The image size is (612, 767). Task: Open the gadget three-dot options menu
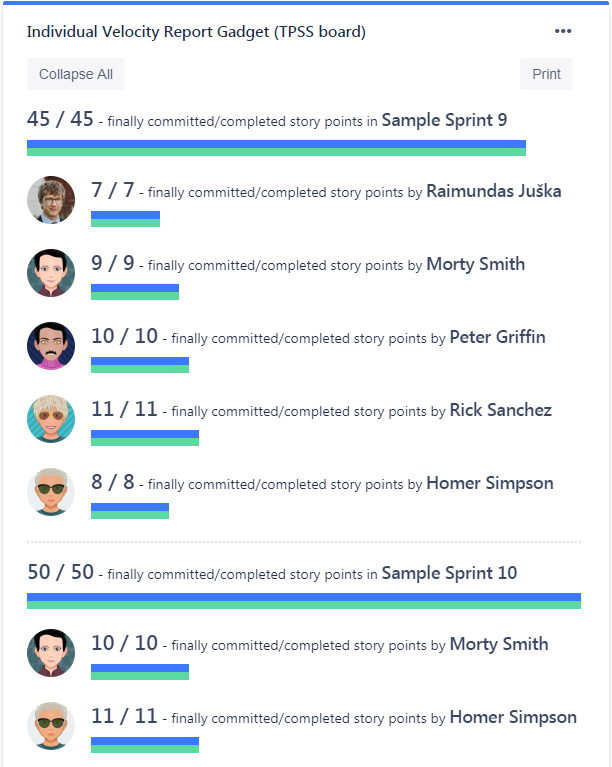point(563,32)
